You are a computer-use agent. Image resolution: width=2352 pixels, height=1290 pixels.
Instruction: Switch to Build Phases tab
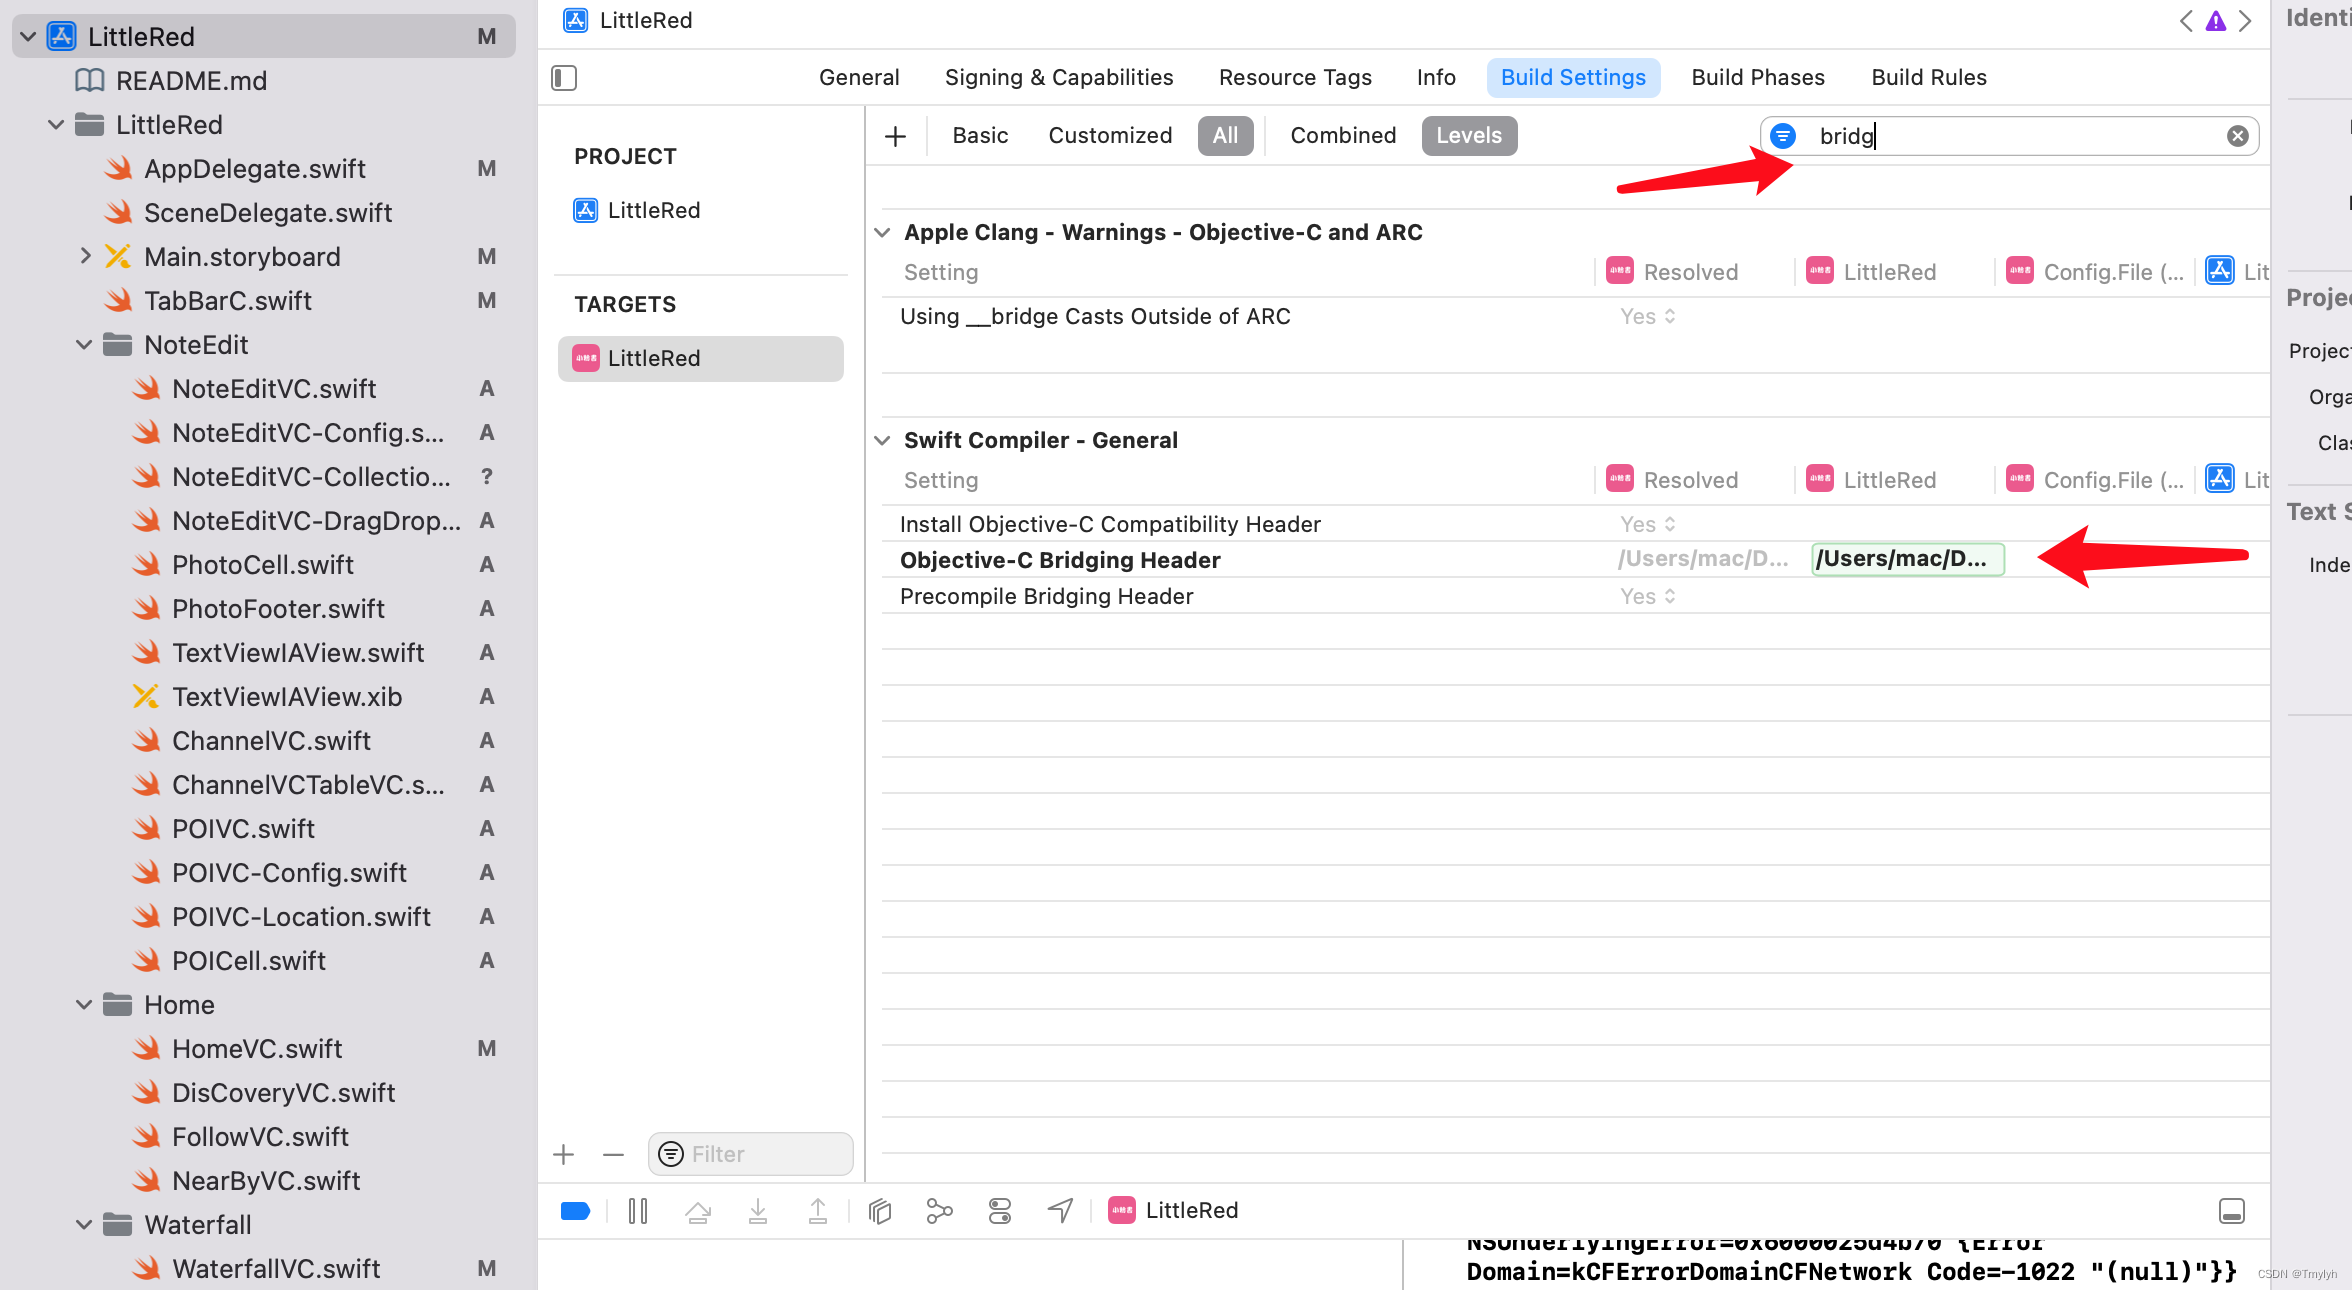[1758, 78]
